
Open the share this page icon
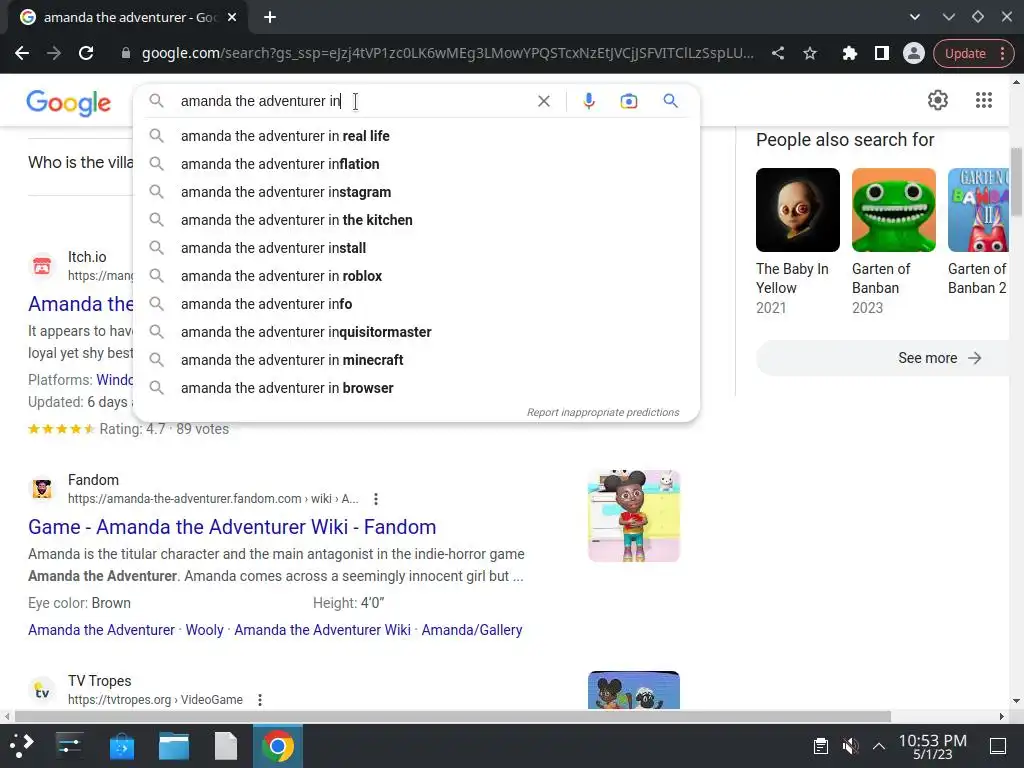click(778, 54)
